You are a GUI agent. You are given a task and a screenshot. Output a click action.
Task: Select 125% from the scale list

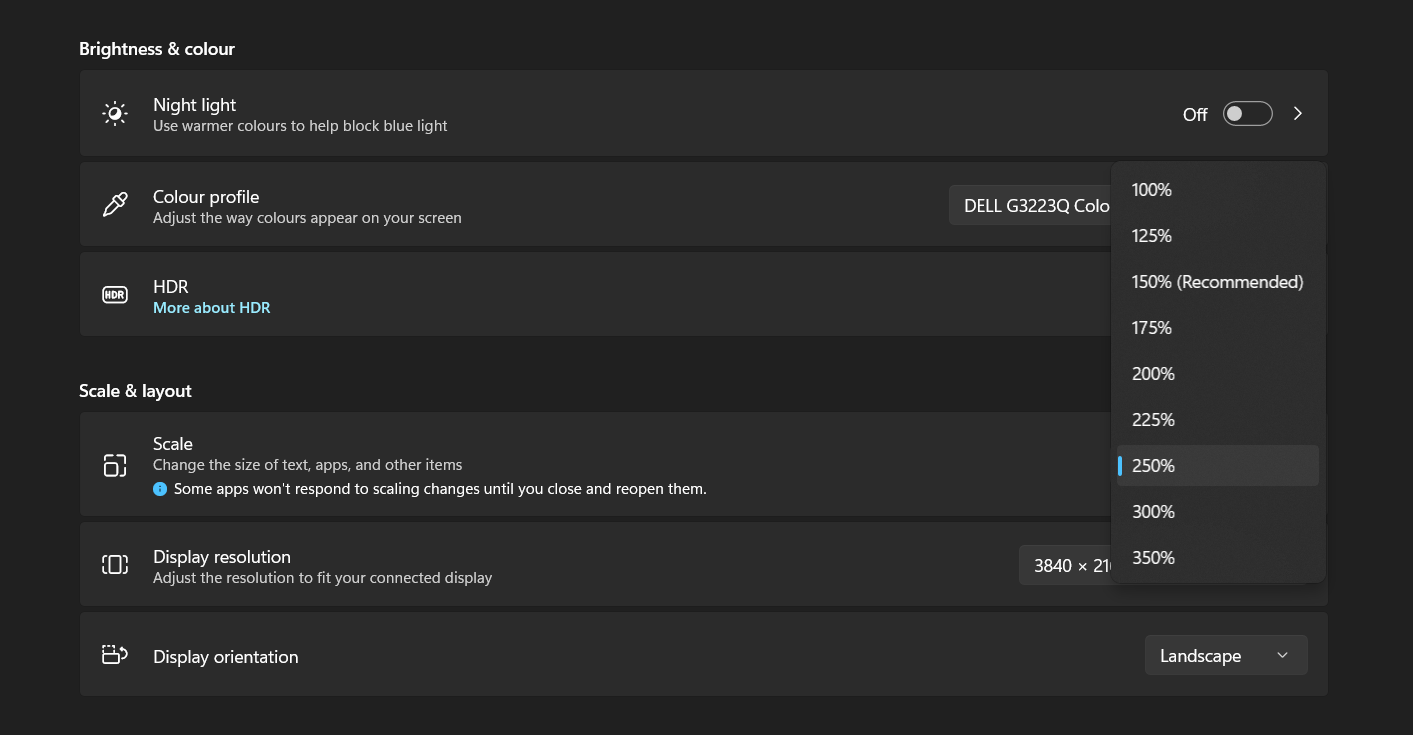[1152, 236]
